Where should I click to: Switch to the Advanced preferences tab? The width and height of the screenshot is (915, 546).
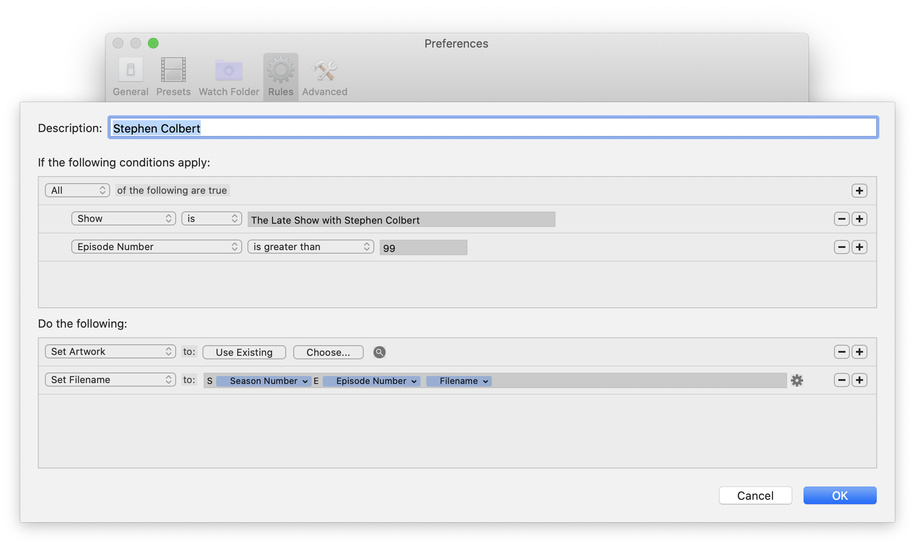[x=325, y=77]
